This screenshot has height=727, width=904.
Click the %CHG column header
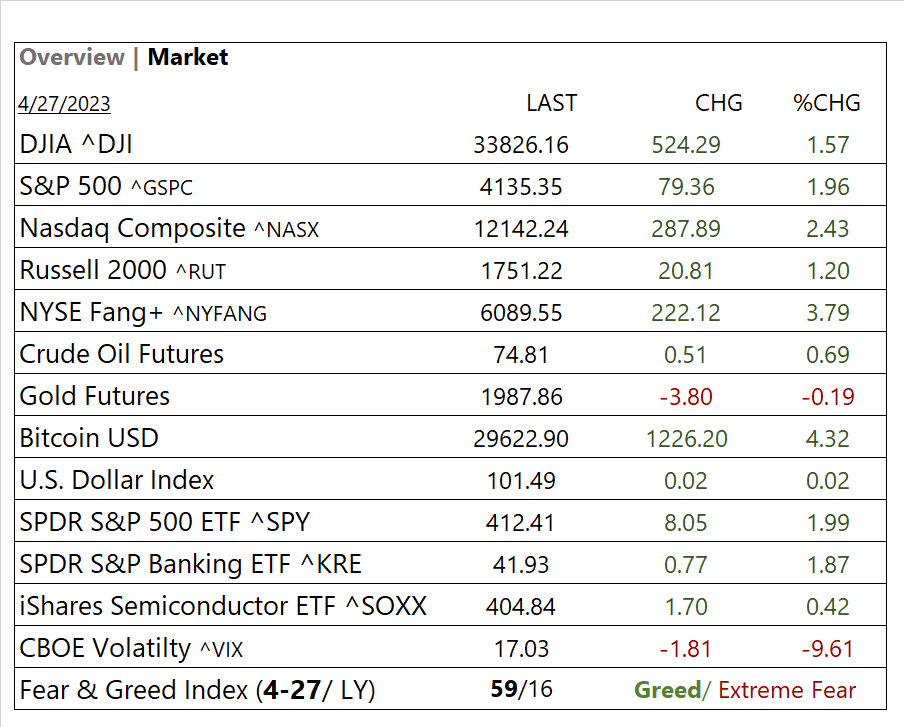pyautogui.click(x=827, y=103)
